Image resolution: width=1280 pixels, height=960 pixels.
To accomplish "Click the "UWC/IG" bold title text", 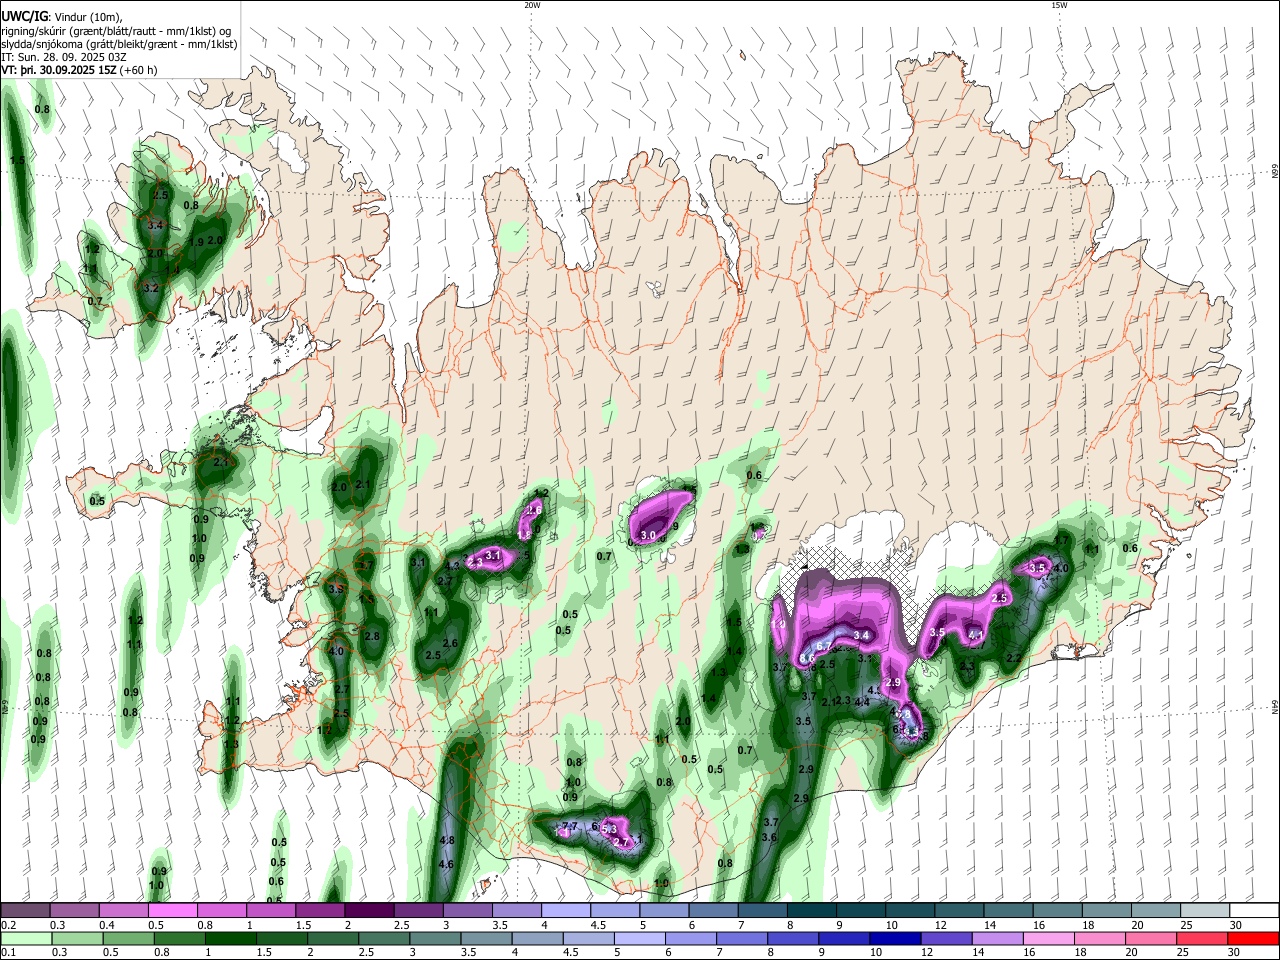I will pos(24,16).
